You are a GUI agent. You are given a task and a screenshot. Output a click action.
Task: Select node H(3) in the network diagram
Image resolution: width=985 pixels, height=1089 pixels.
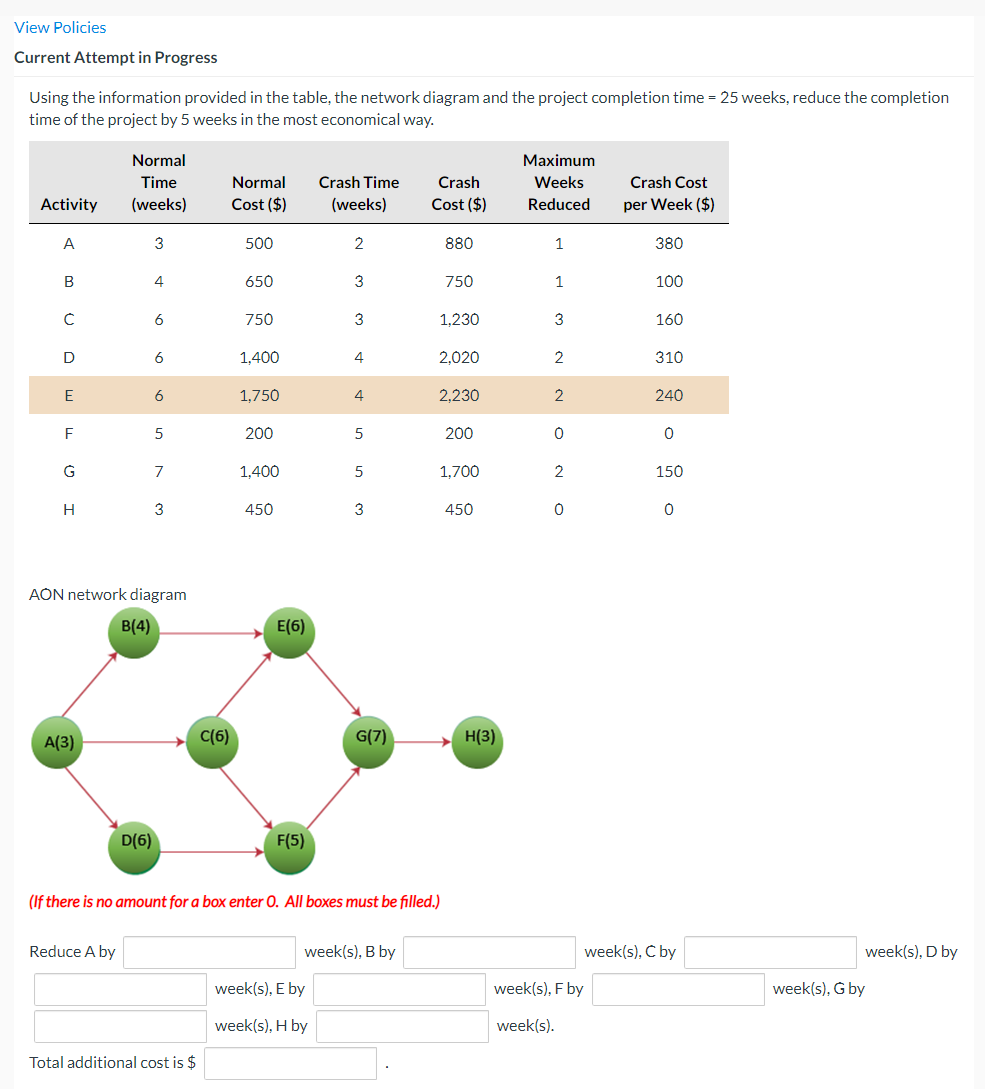[477, 743]
